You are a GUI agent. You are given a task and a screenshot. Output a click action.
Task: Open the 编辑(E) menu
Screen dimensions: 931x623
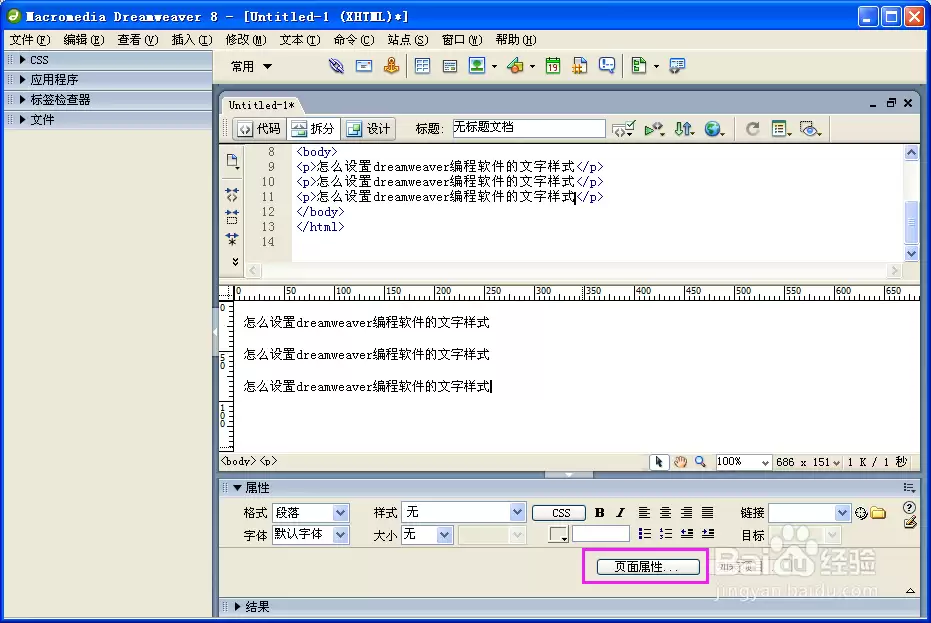click(84, 40)
